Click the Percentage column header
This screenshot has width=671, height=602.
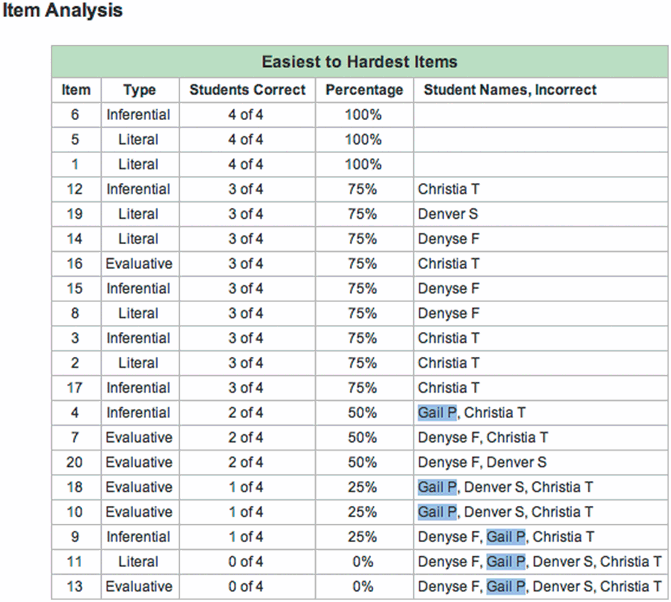tap(364, 90)
